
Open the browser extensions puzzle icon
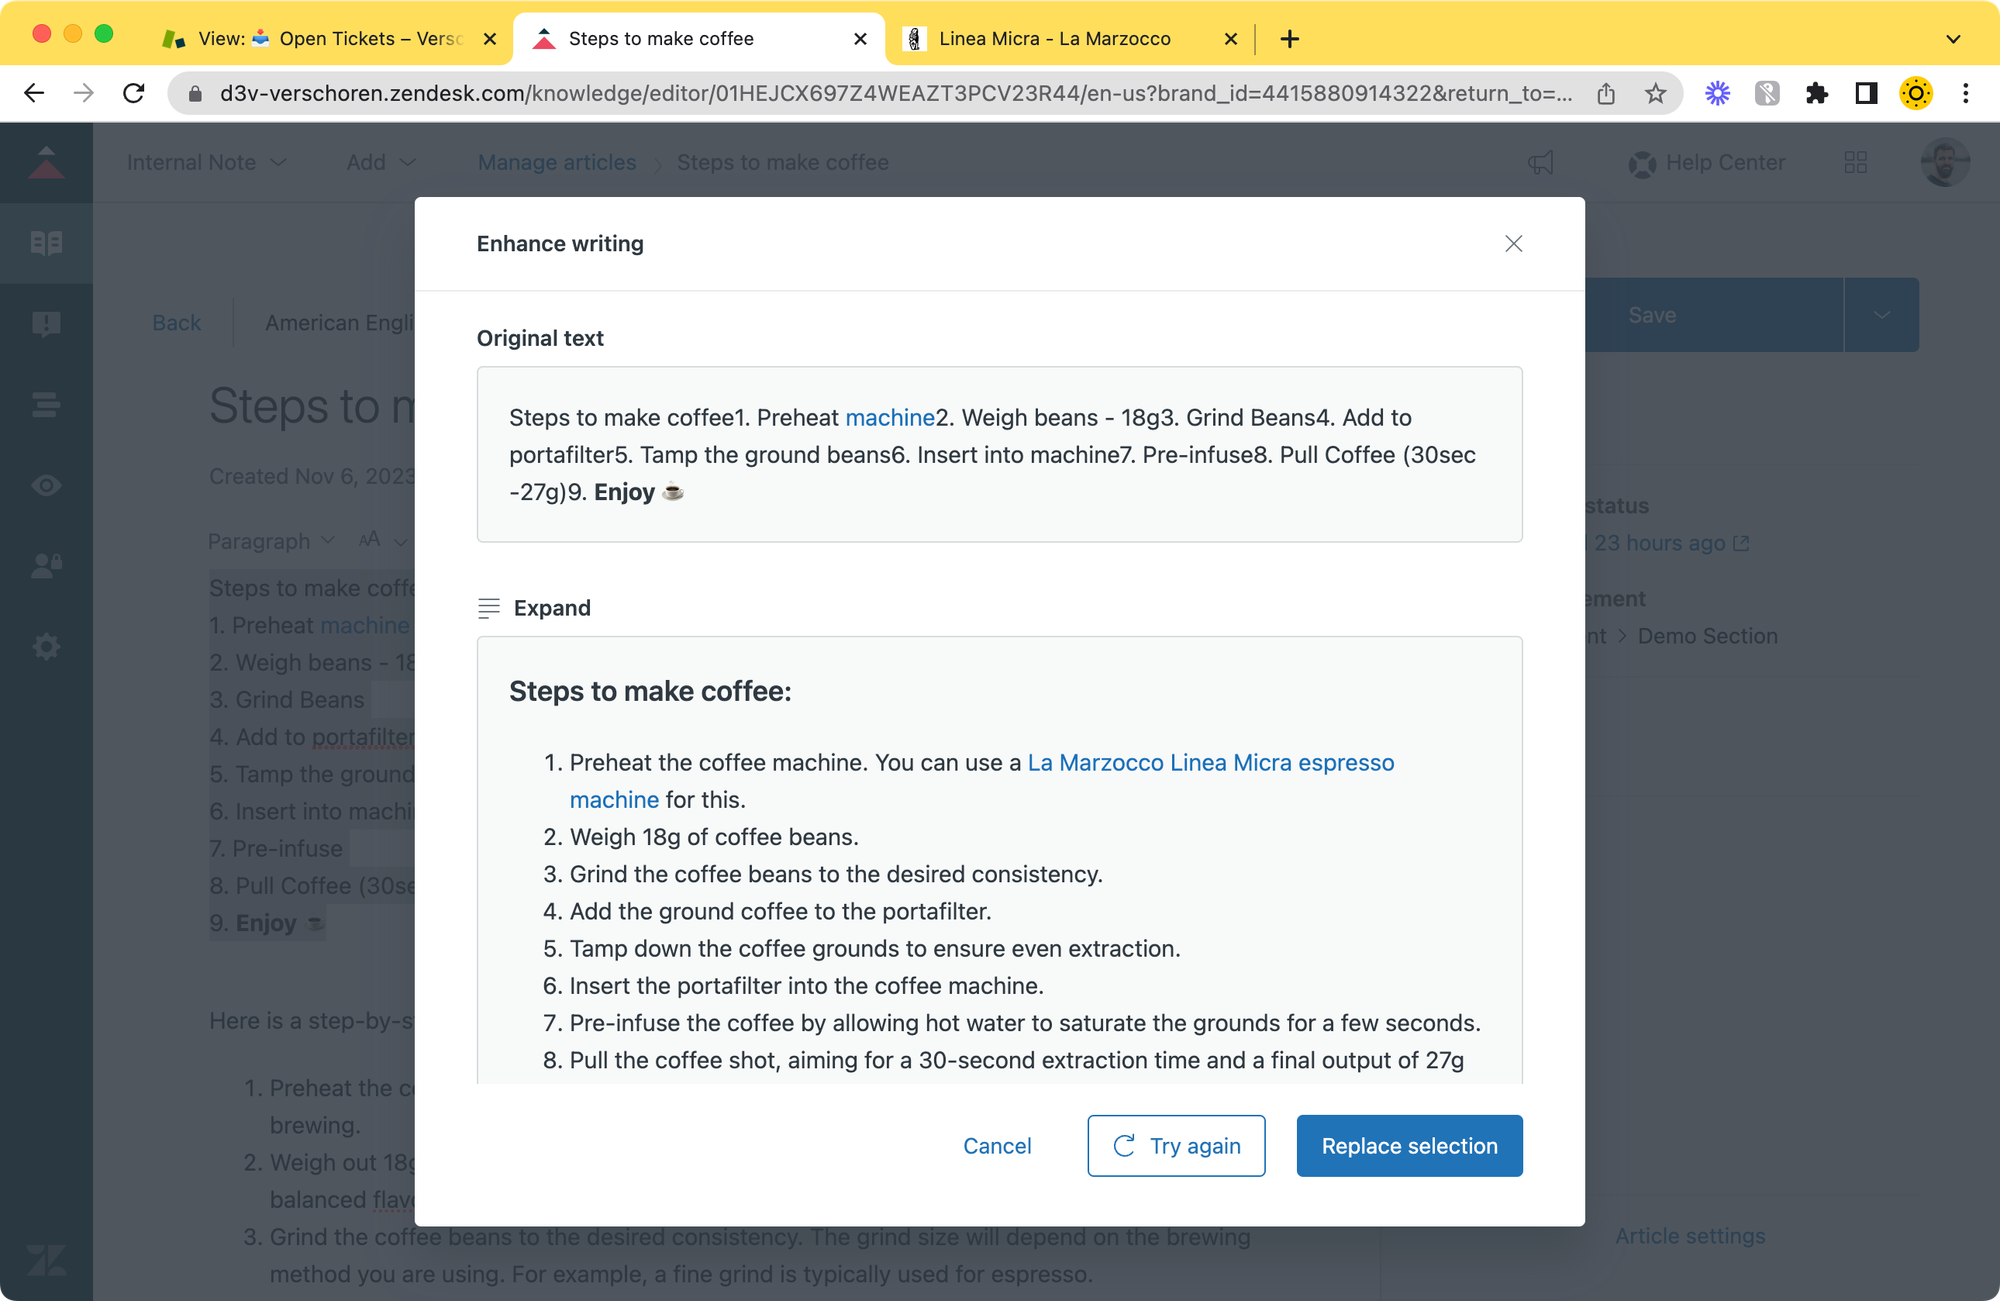[1817, 93]
